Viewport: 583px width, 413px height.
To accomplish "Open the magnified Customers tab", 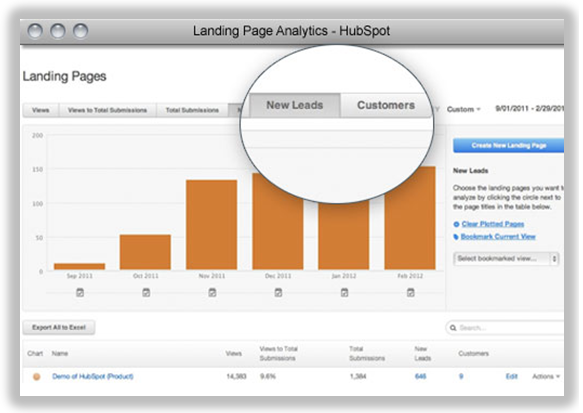I will point(386,105).
